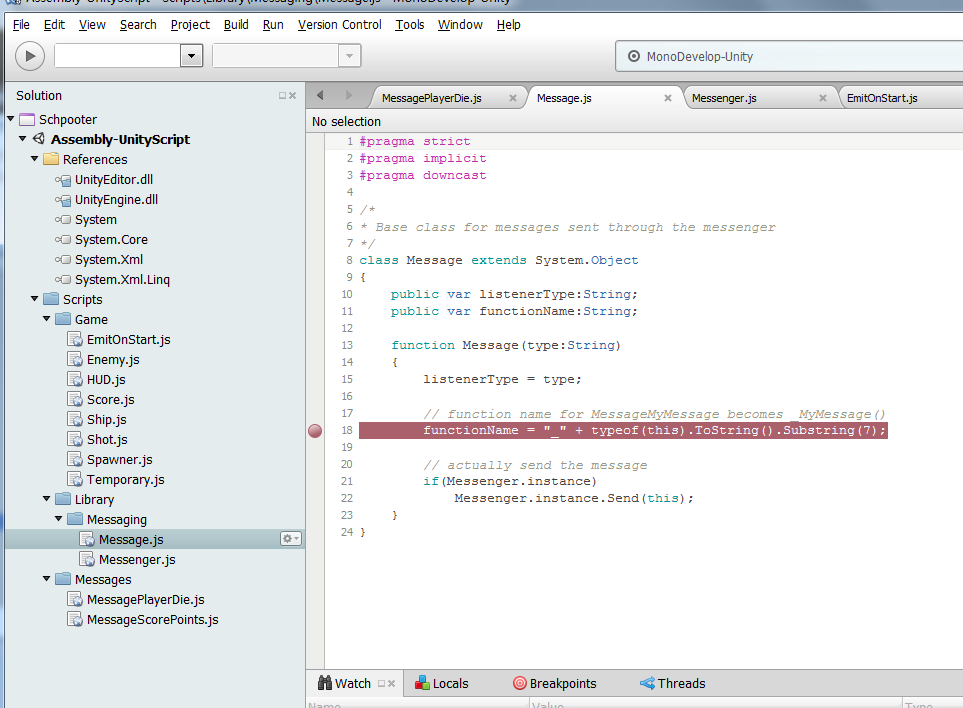Collapse the References folder
This screenshot has height=708, width=963.
pyautogui.click(x=34, y=159)
